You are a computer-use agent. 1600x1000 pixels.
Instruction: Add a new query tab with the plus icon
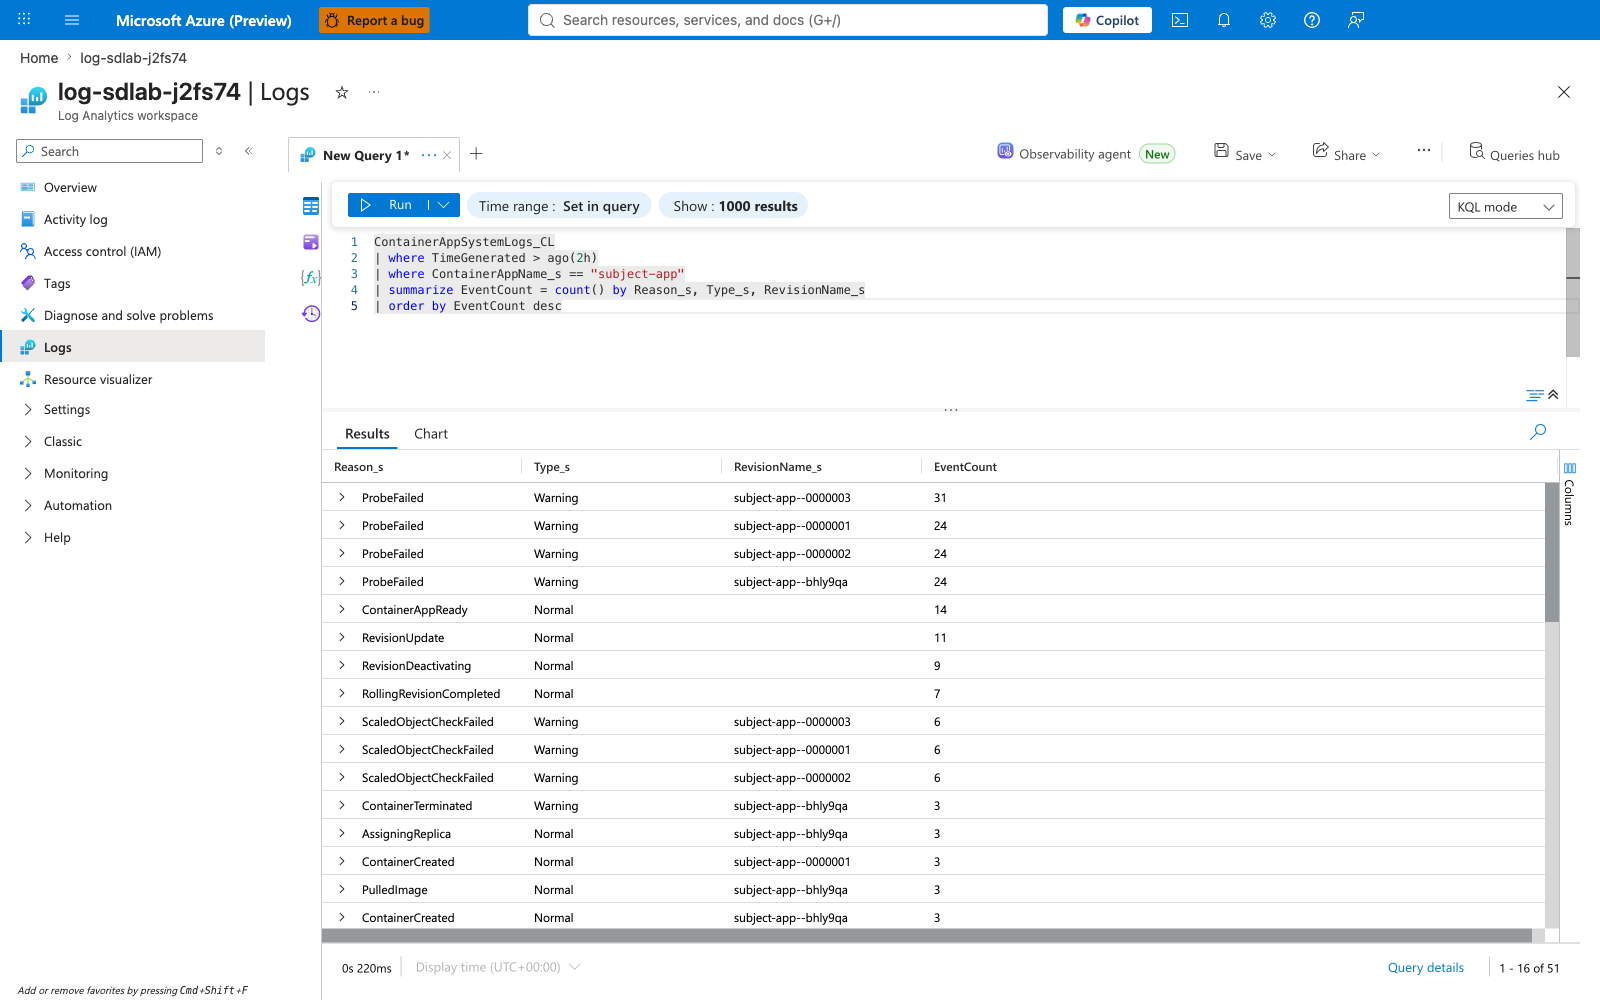(476, 154)
